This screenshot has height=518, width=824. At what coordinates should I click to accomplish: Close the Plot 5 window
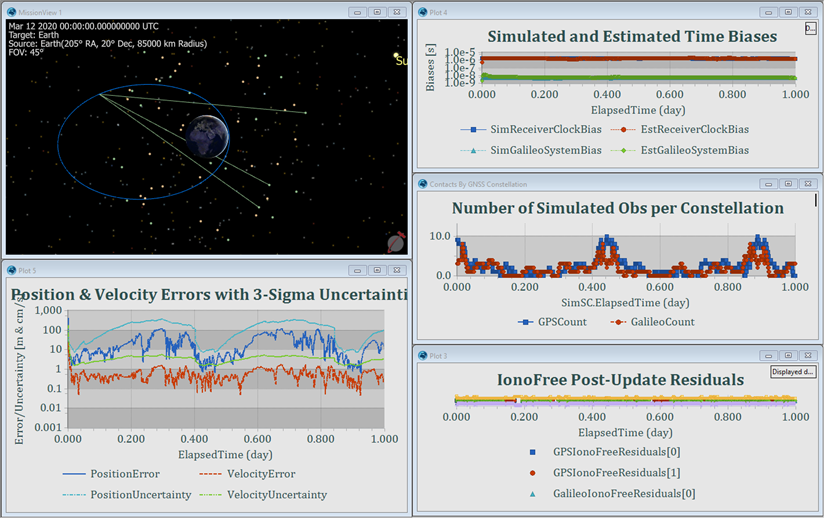click(397, 270)
